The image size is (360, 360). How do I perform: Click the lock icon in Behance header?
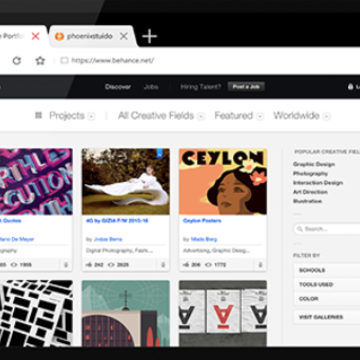tap(350, 87)
